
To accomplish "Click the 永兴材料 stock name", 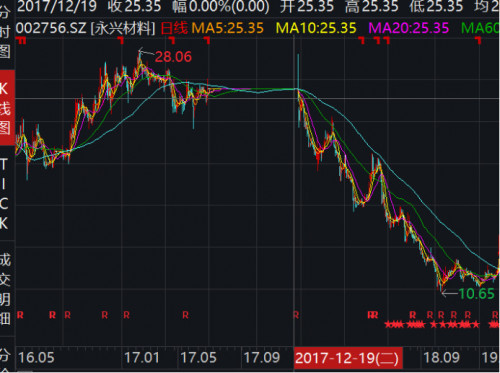I will tap(123, 29).
